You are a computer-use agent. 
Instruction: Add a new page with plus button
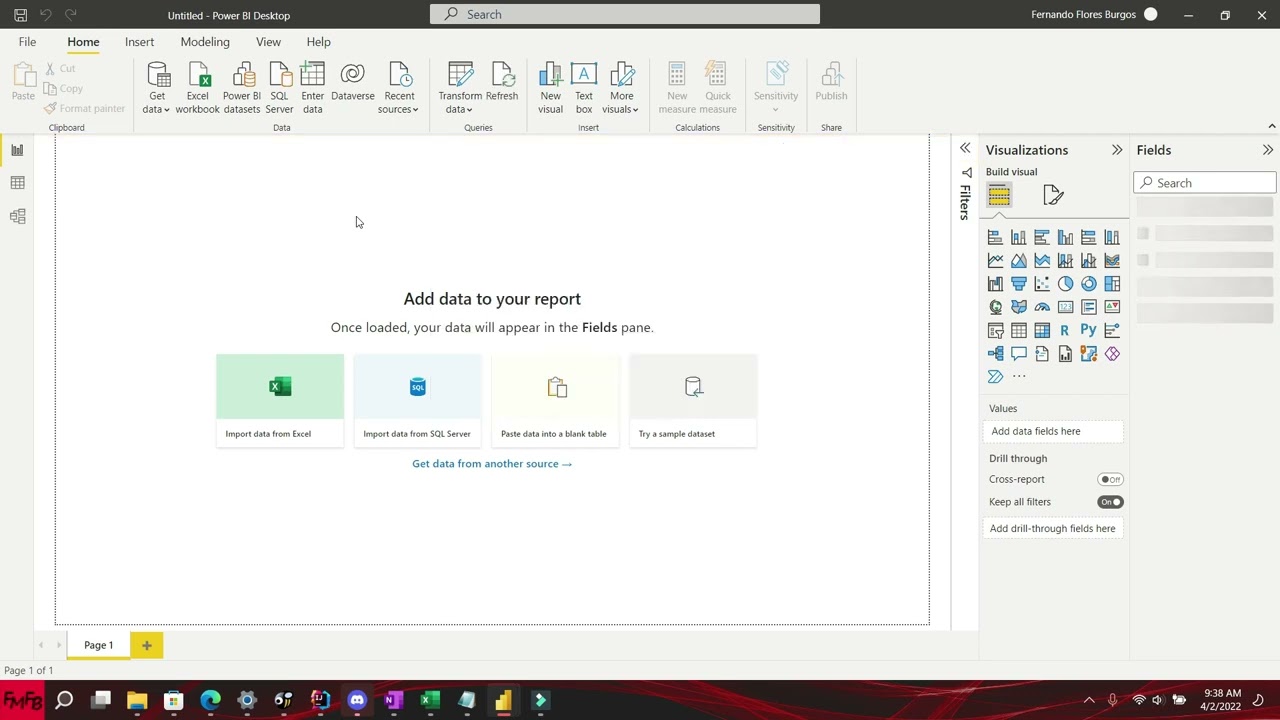[146, 645]
